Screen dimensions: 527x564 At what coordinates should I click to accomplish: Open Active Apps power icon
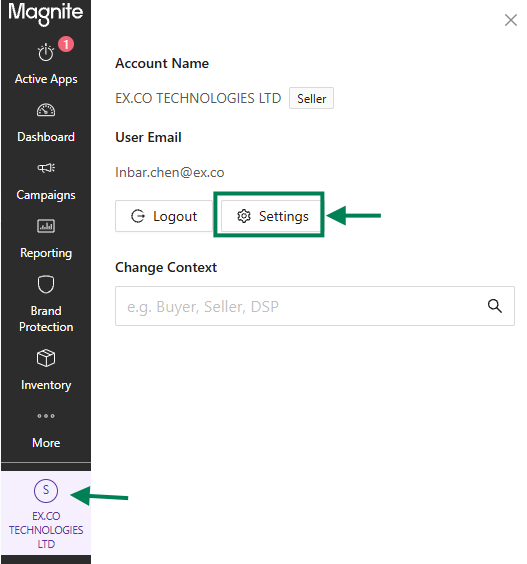46,53
